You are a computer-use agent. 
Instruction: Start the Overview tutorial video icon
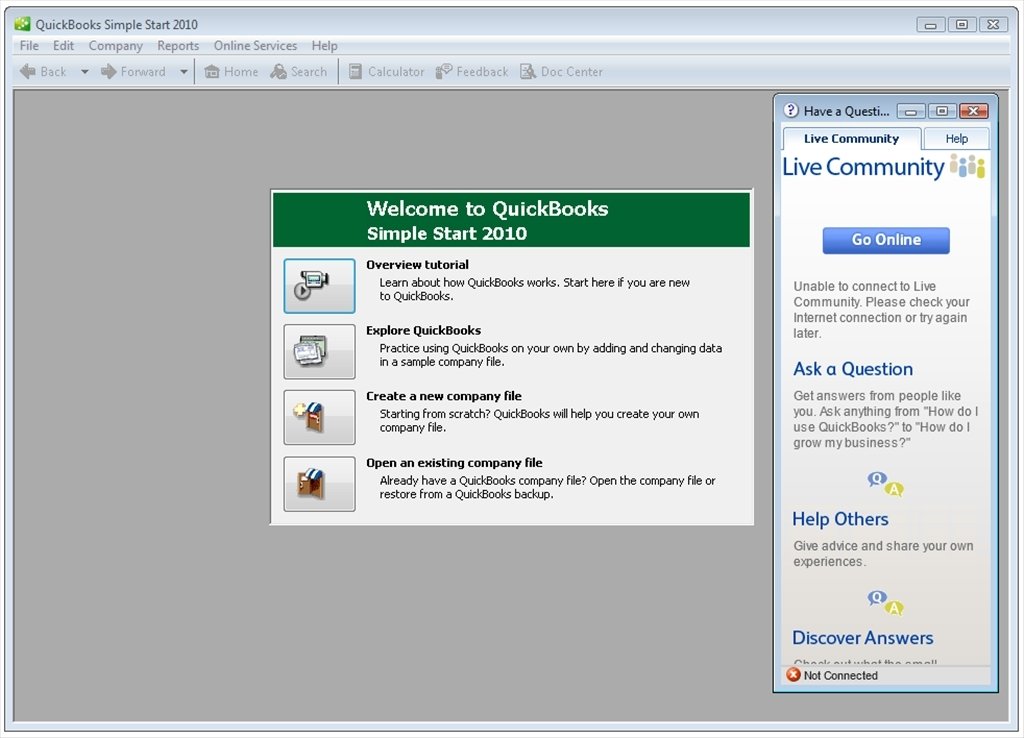pos(319,286)
